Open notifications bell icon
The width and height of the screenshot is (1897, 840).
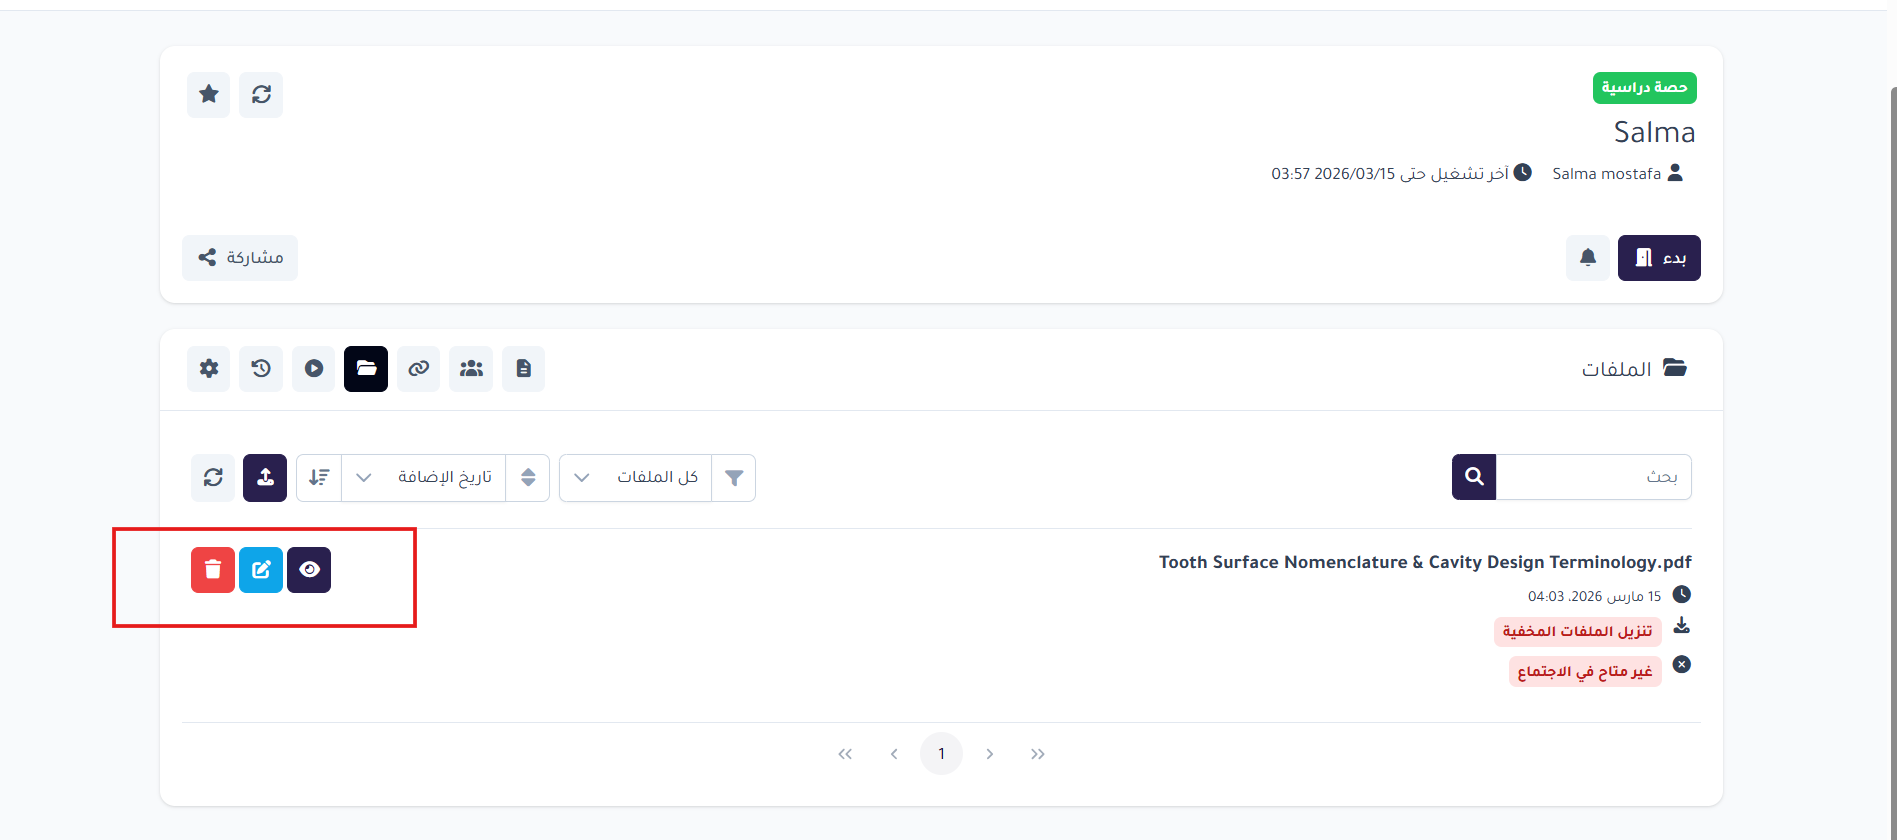point(1587,258)
